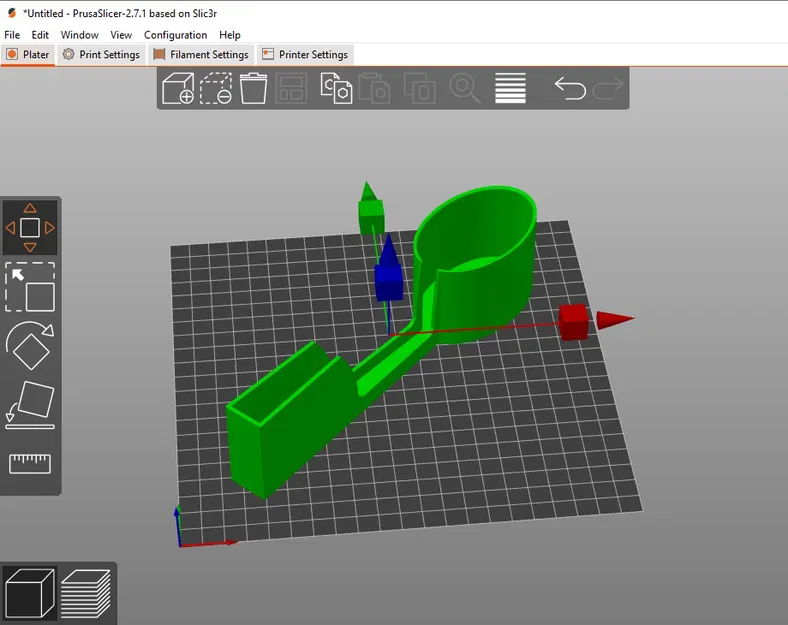This screenshot has width=788, height=625.
Task: Click the Add instance icon
Action: pyautogui.click(x=420, y=88)
